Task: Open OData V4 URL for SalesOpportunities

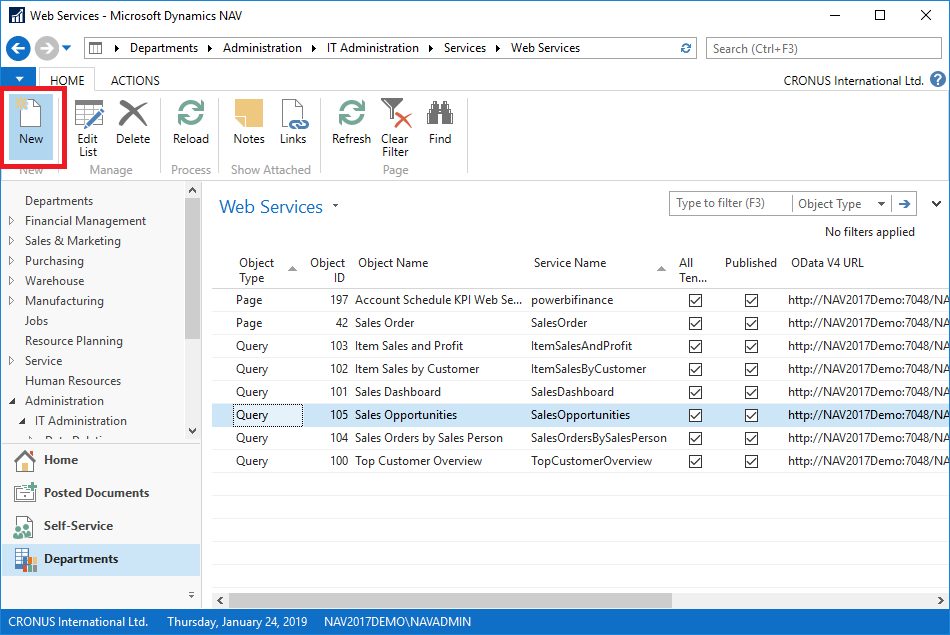Action: coord(868,415)
